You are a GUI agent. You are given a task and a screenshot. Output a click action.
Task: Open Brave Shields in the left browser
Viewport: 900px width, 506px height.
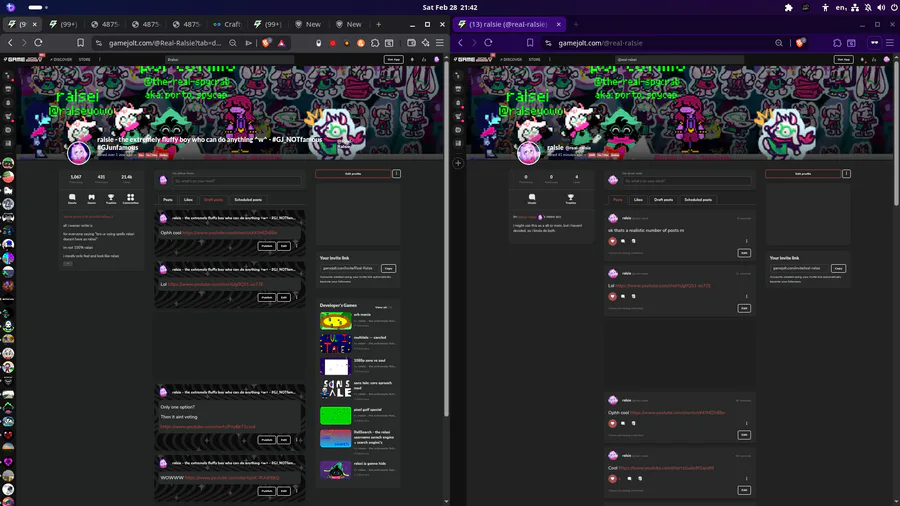(266, 42)
